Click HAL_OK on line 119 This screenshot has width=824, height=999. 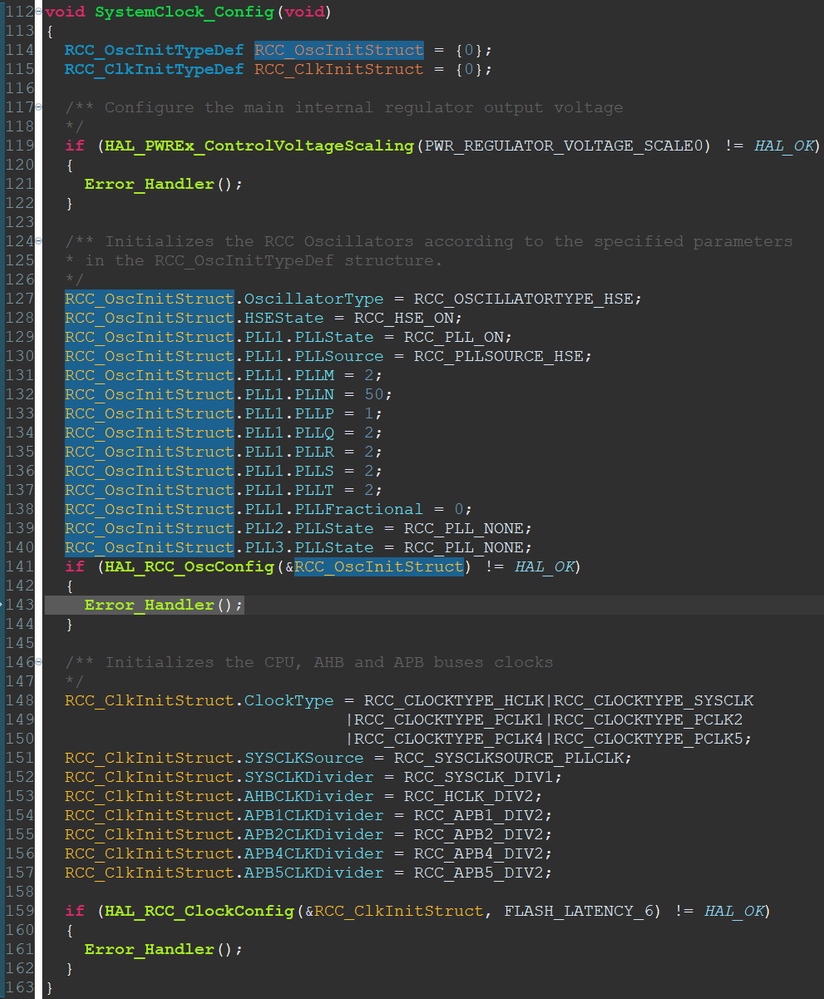784,146
